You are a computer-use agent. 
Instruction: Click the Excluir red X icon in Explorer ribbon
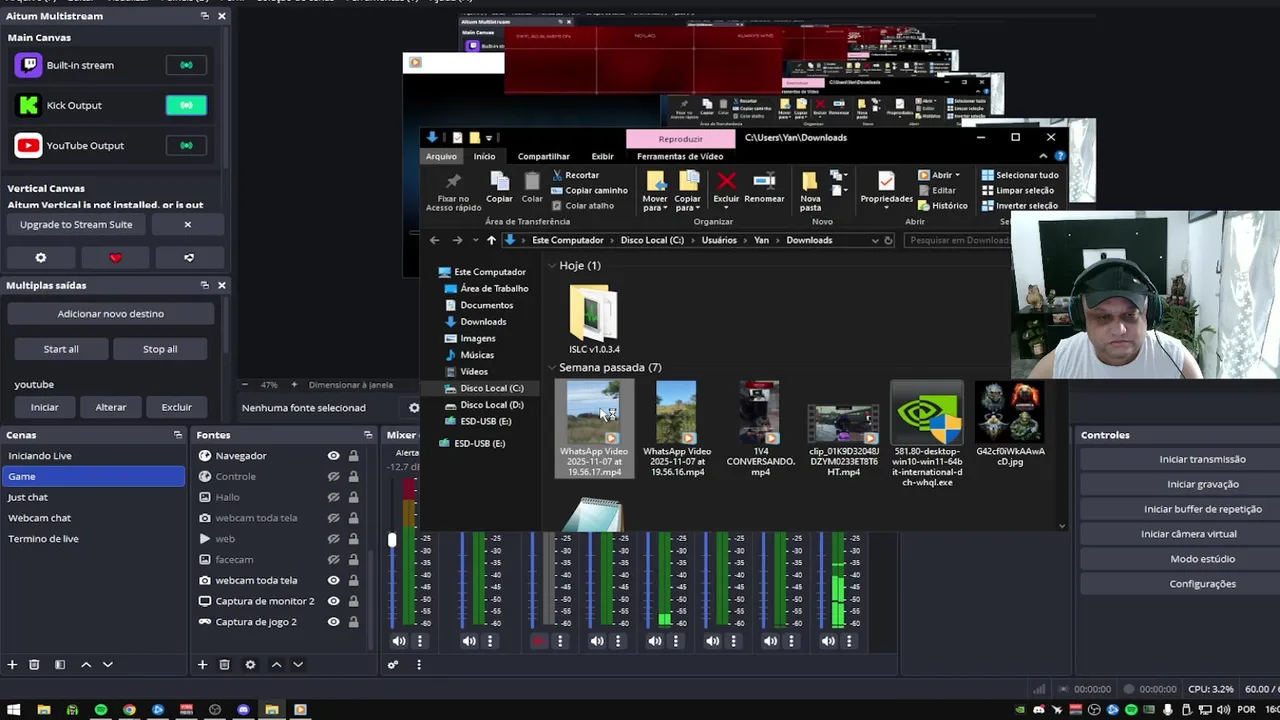pos(727,181)
